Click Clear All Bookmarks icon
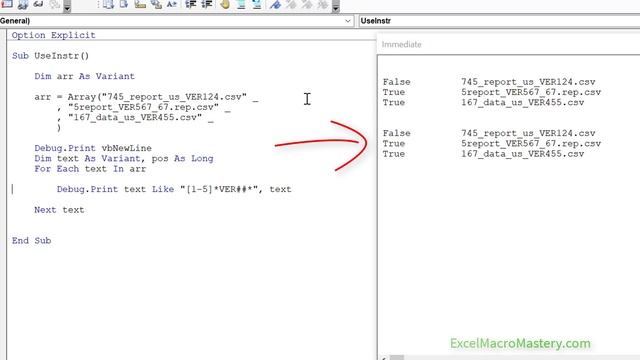Screen dimensions: 640x360 coord(323,4)
